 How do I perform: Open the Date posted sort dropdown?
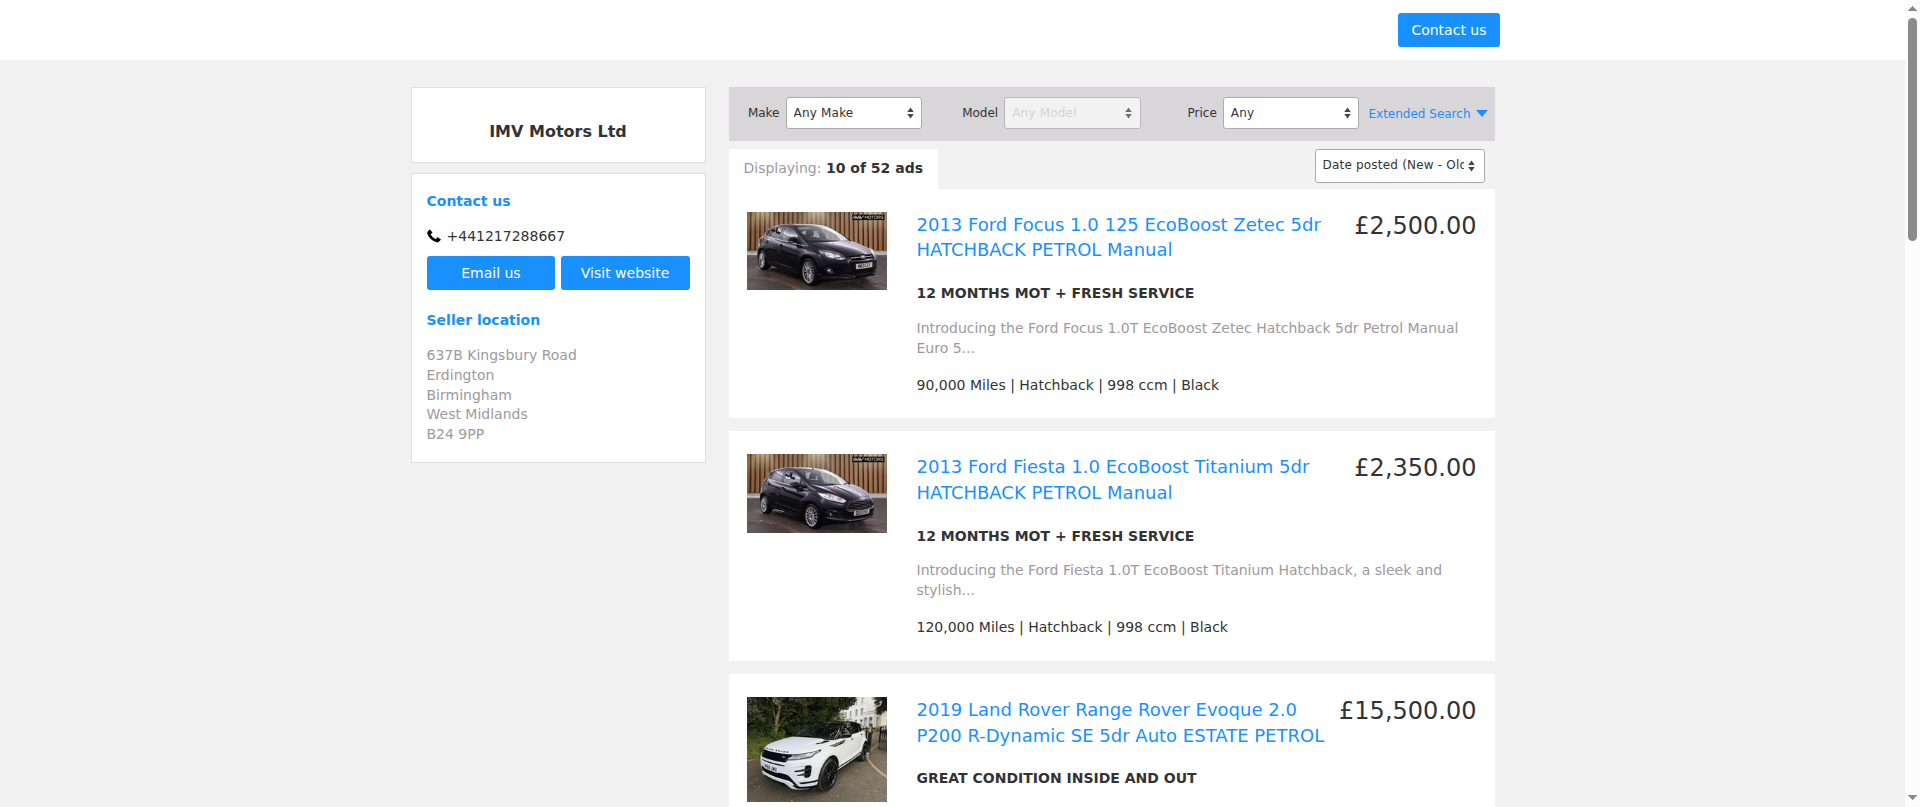[1399, 166]
